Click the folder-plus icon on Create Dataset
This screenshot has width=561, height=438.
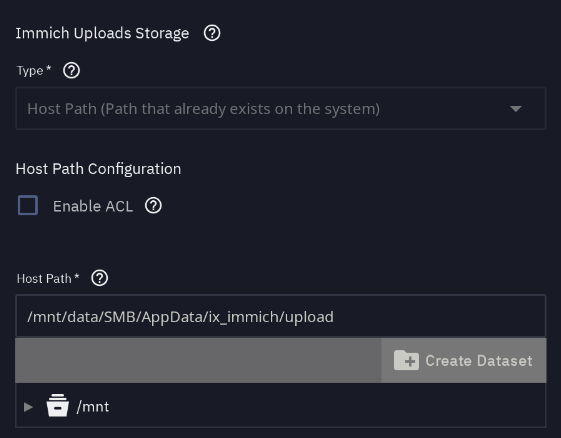[x=406, y=360]
